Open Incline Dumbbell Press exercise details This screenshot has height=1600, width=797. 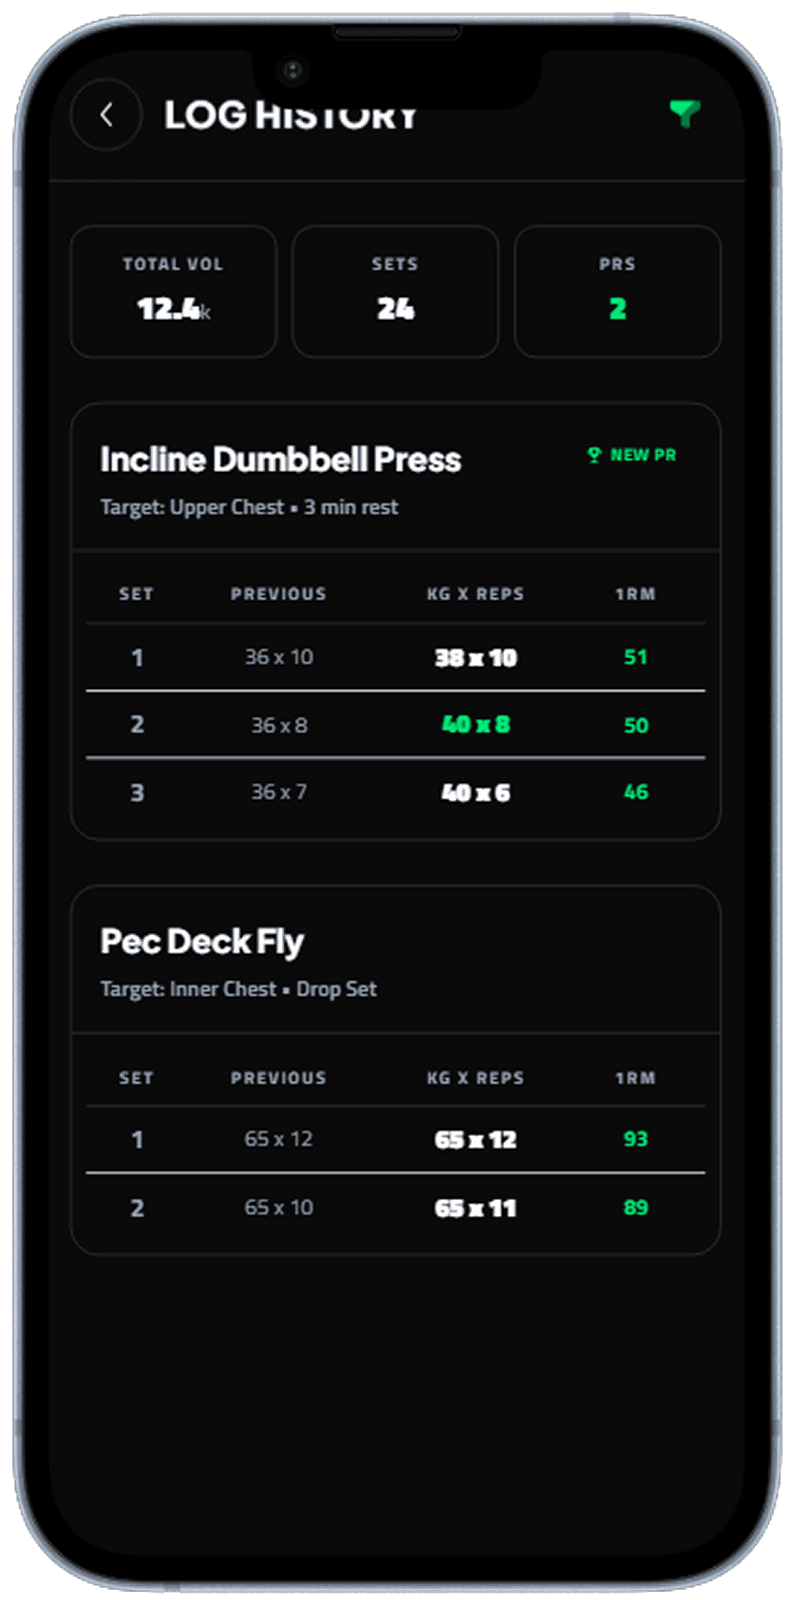click(282, 459)
